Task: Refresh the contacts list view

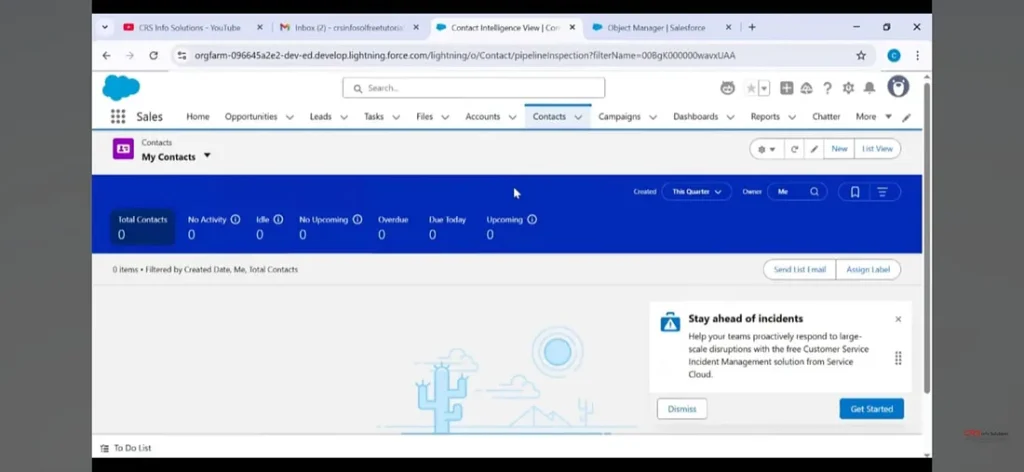Action: point(794,149)
